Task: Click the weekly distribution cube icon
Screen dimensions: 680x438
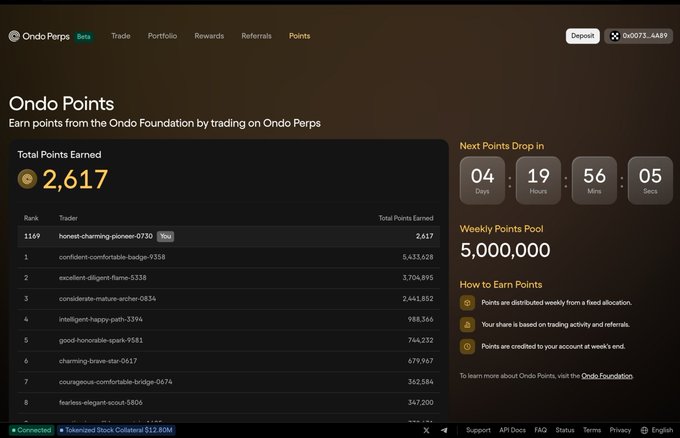Action: pos(467,303)
